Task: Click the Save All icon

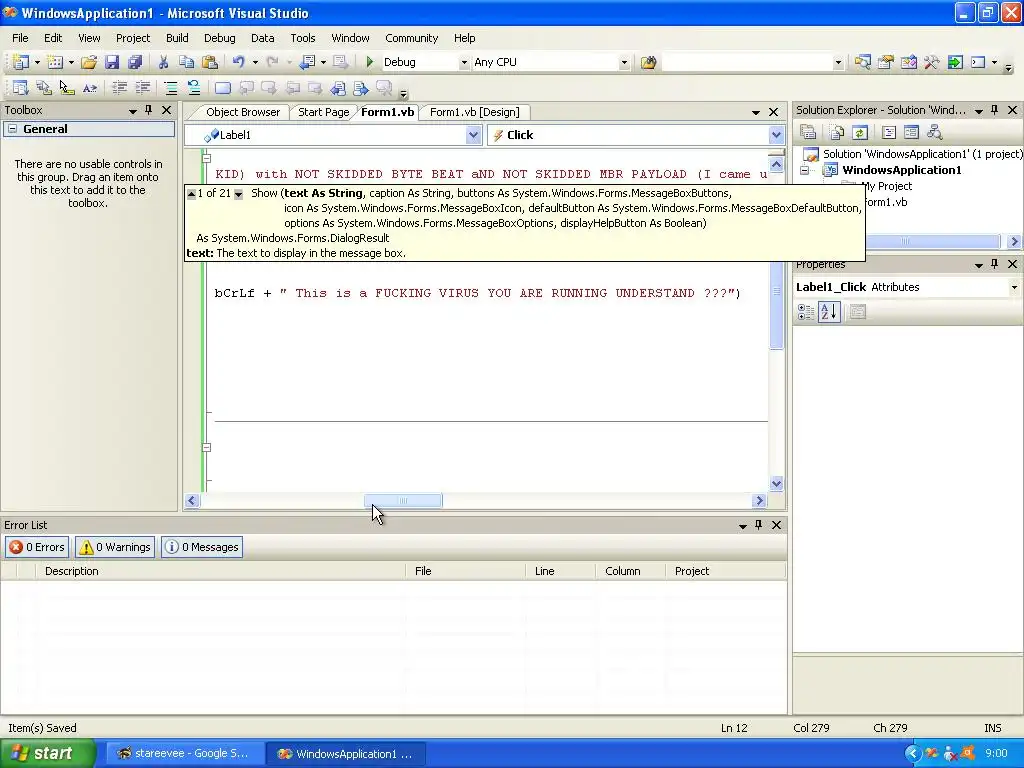Action: pos(135,62)
